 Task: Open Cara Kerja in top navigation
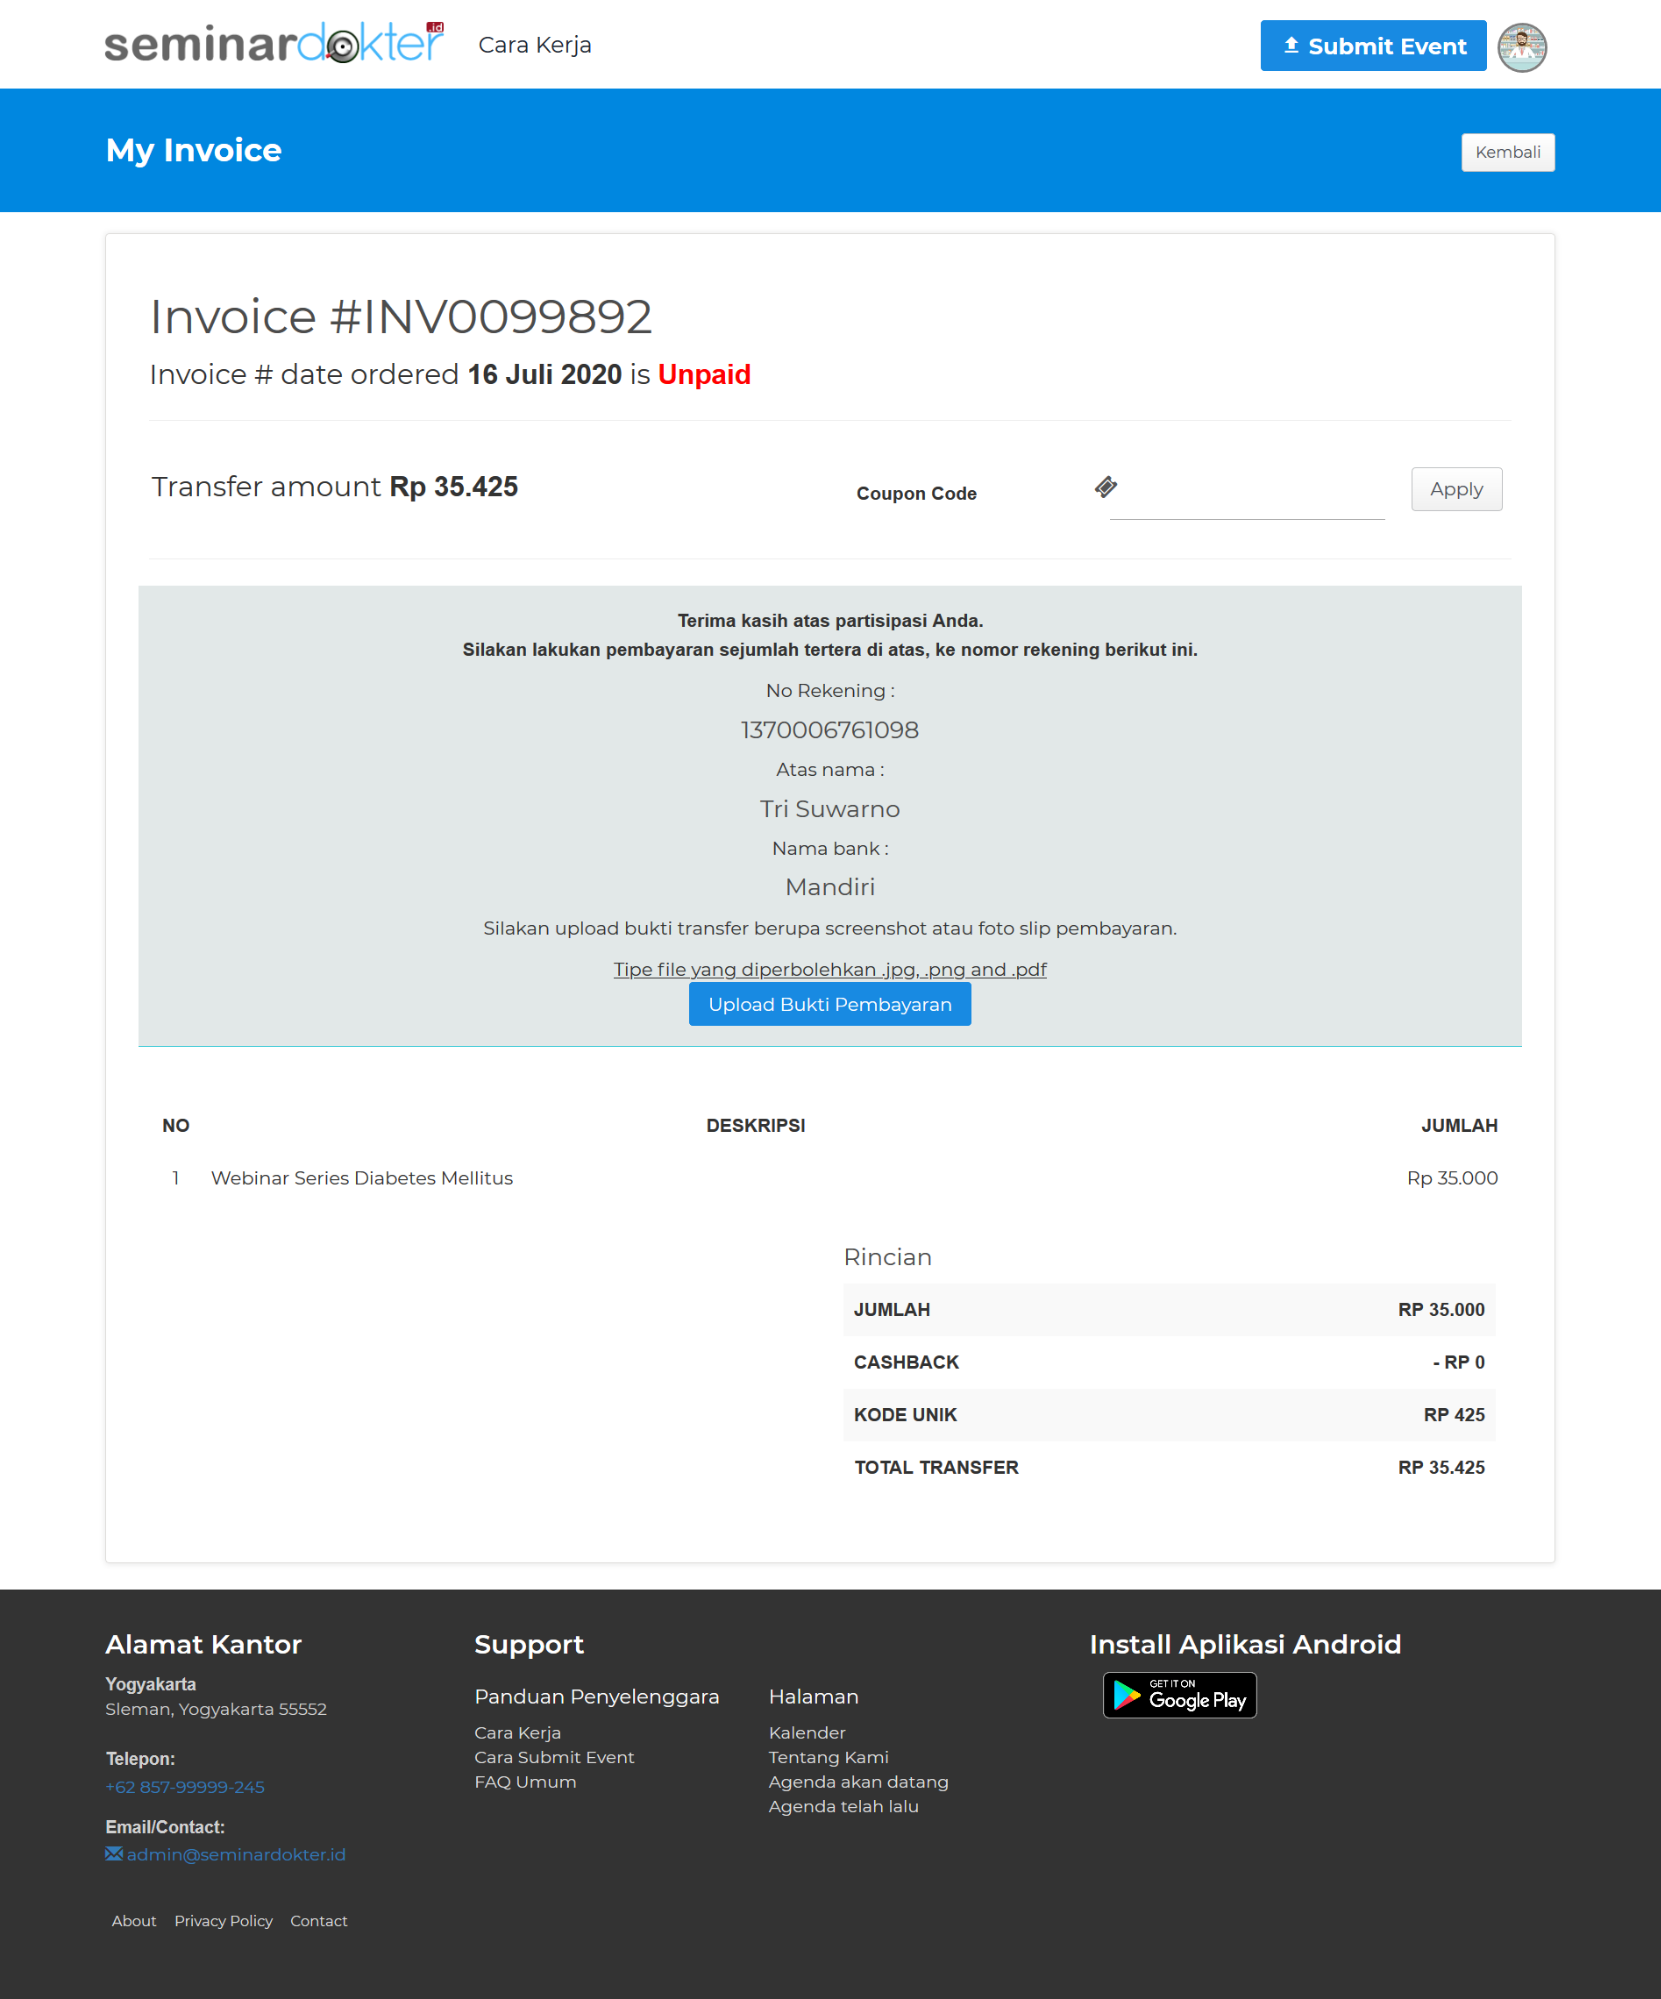click(x=534, y=45)
